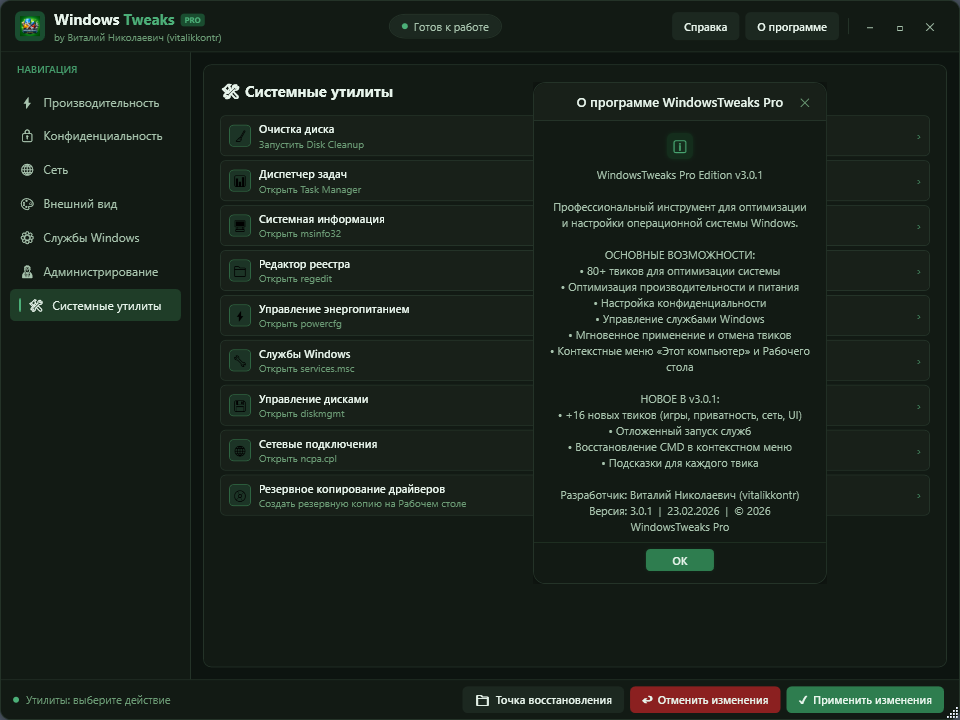
Task: Click the floppy icon for Управление дисками
Action: [x=240, y=406]
